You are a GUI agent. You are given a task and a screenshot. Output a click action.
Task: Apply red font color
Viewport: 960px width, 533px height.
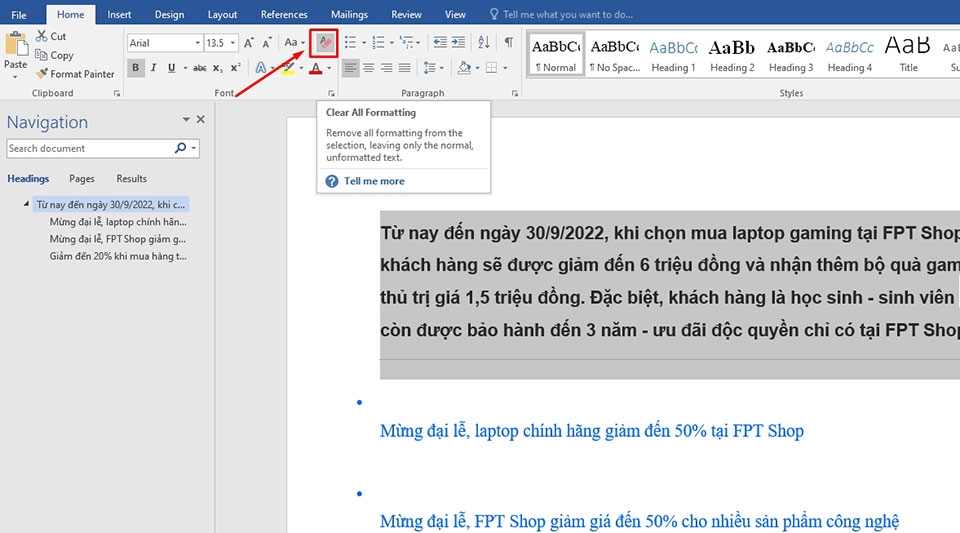pyautogui.click(x=316, y=68)
